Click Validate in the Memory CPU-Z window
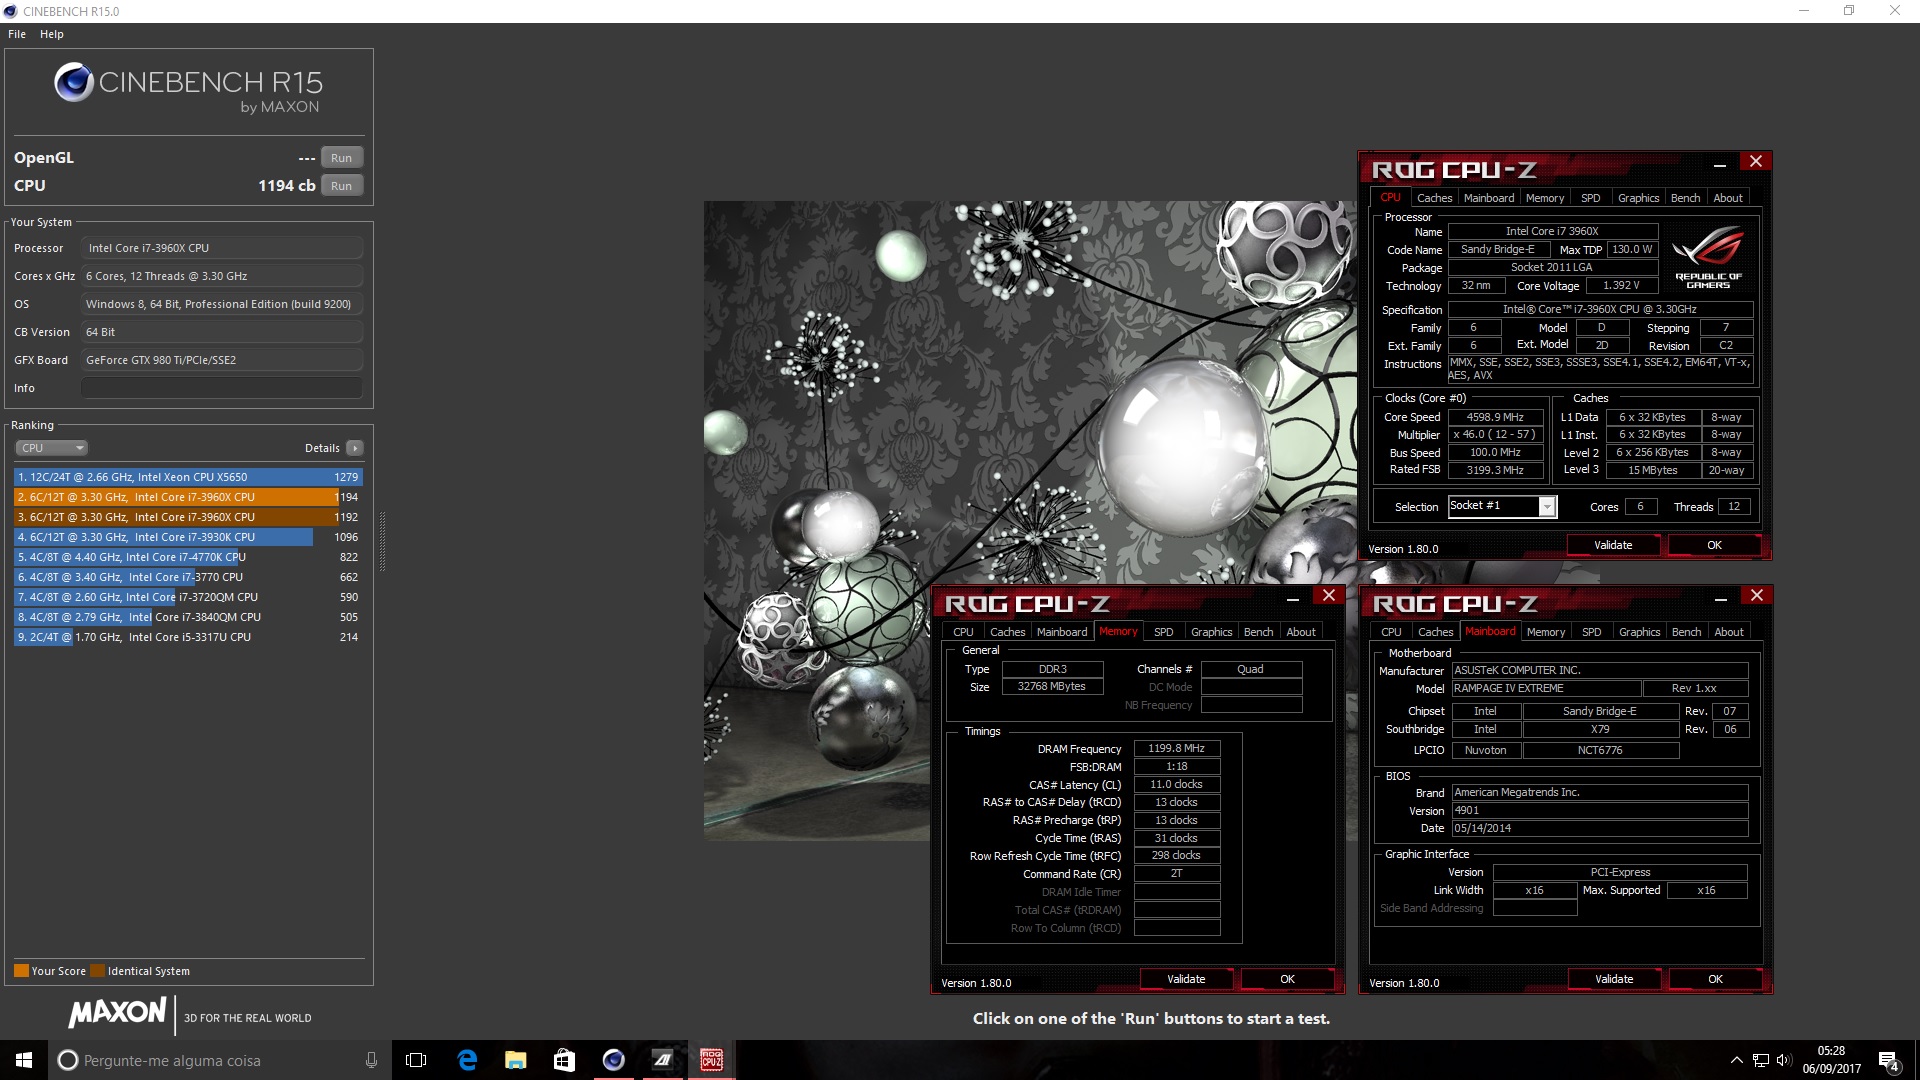This screenshot has width=1920, height=1080. pyautogui.click(x=1185, y=979)
